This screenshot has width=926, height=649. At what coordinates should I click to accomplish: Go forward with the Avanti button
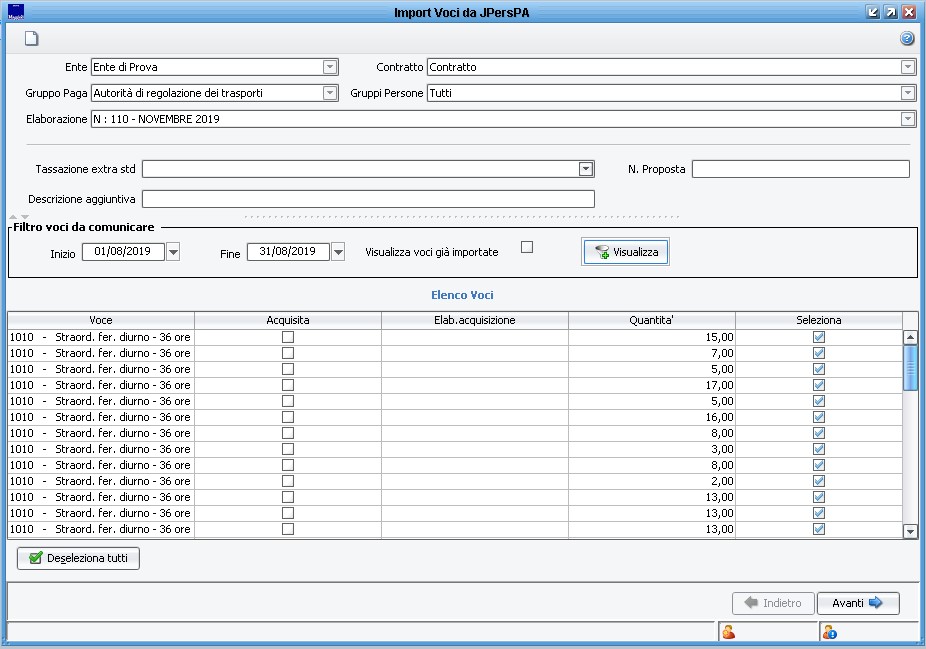(858, 603)
